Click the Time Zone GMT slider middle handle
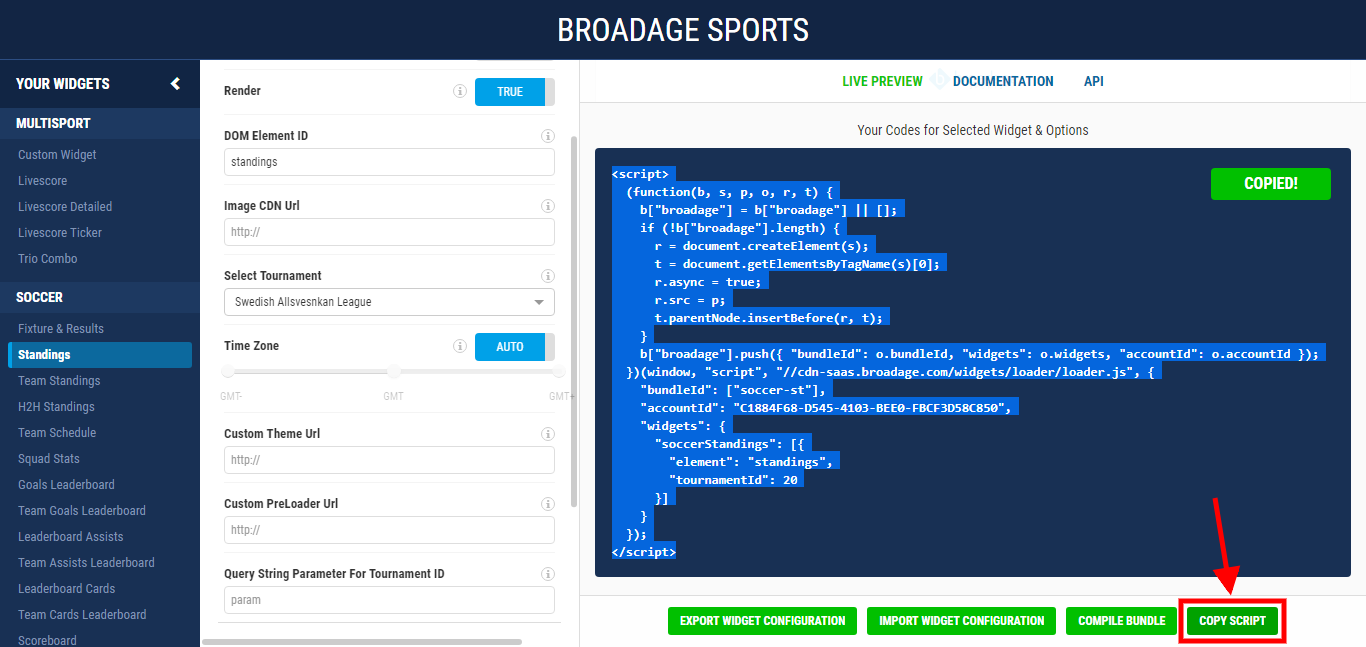1366x647 pixels. coord(394,372)
